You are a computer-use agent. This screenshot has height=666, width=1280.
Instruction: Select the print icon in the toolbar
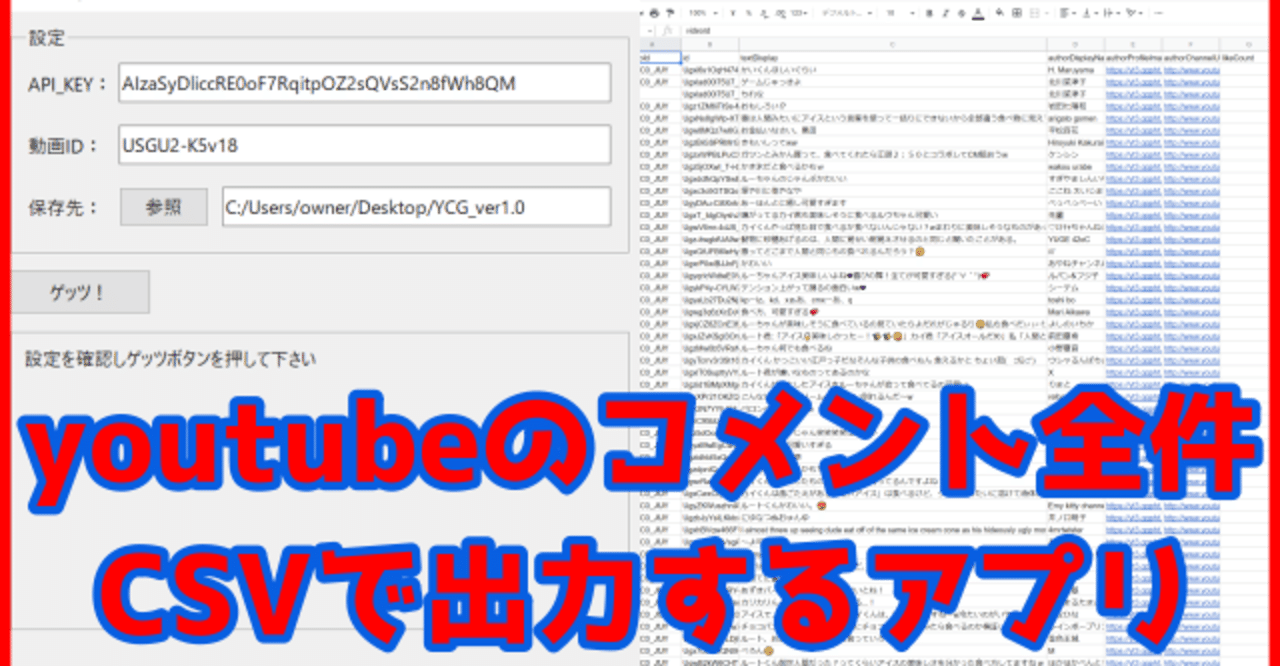(654, 13)
